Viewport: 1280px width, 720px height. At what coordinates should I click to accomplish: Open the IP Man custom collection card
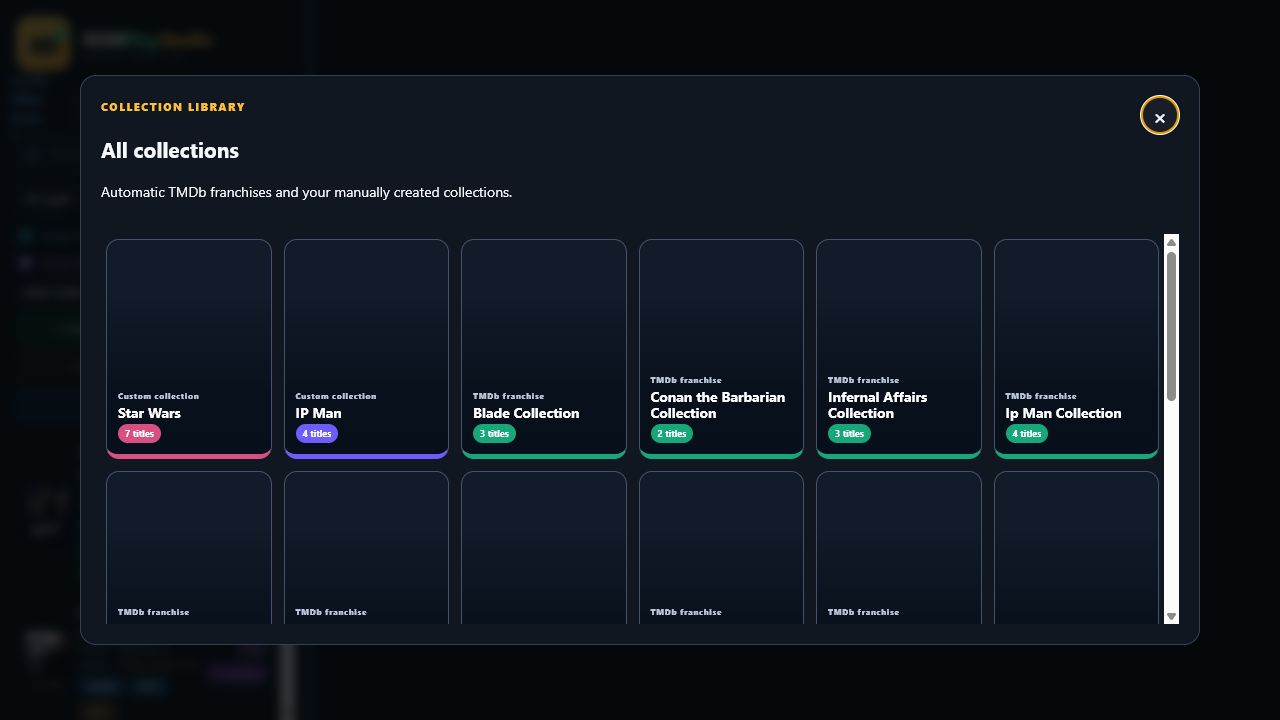point(366,349)
